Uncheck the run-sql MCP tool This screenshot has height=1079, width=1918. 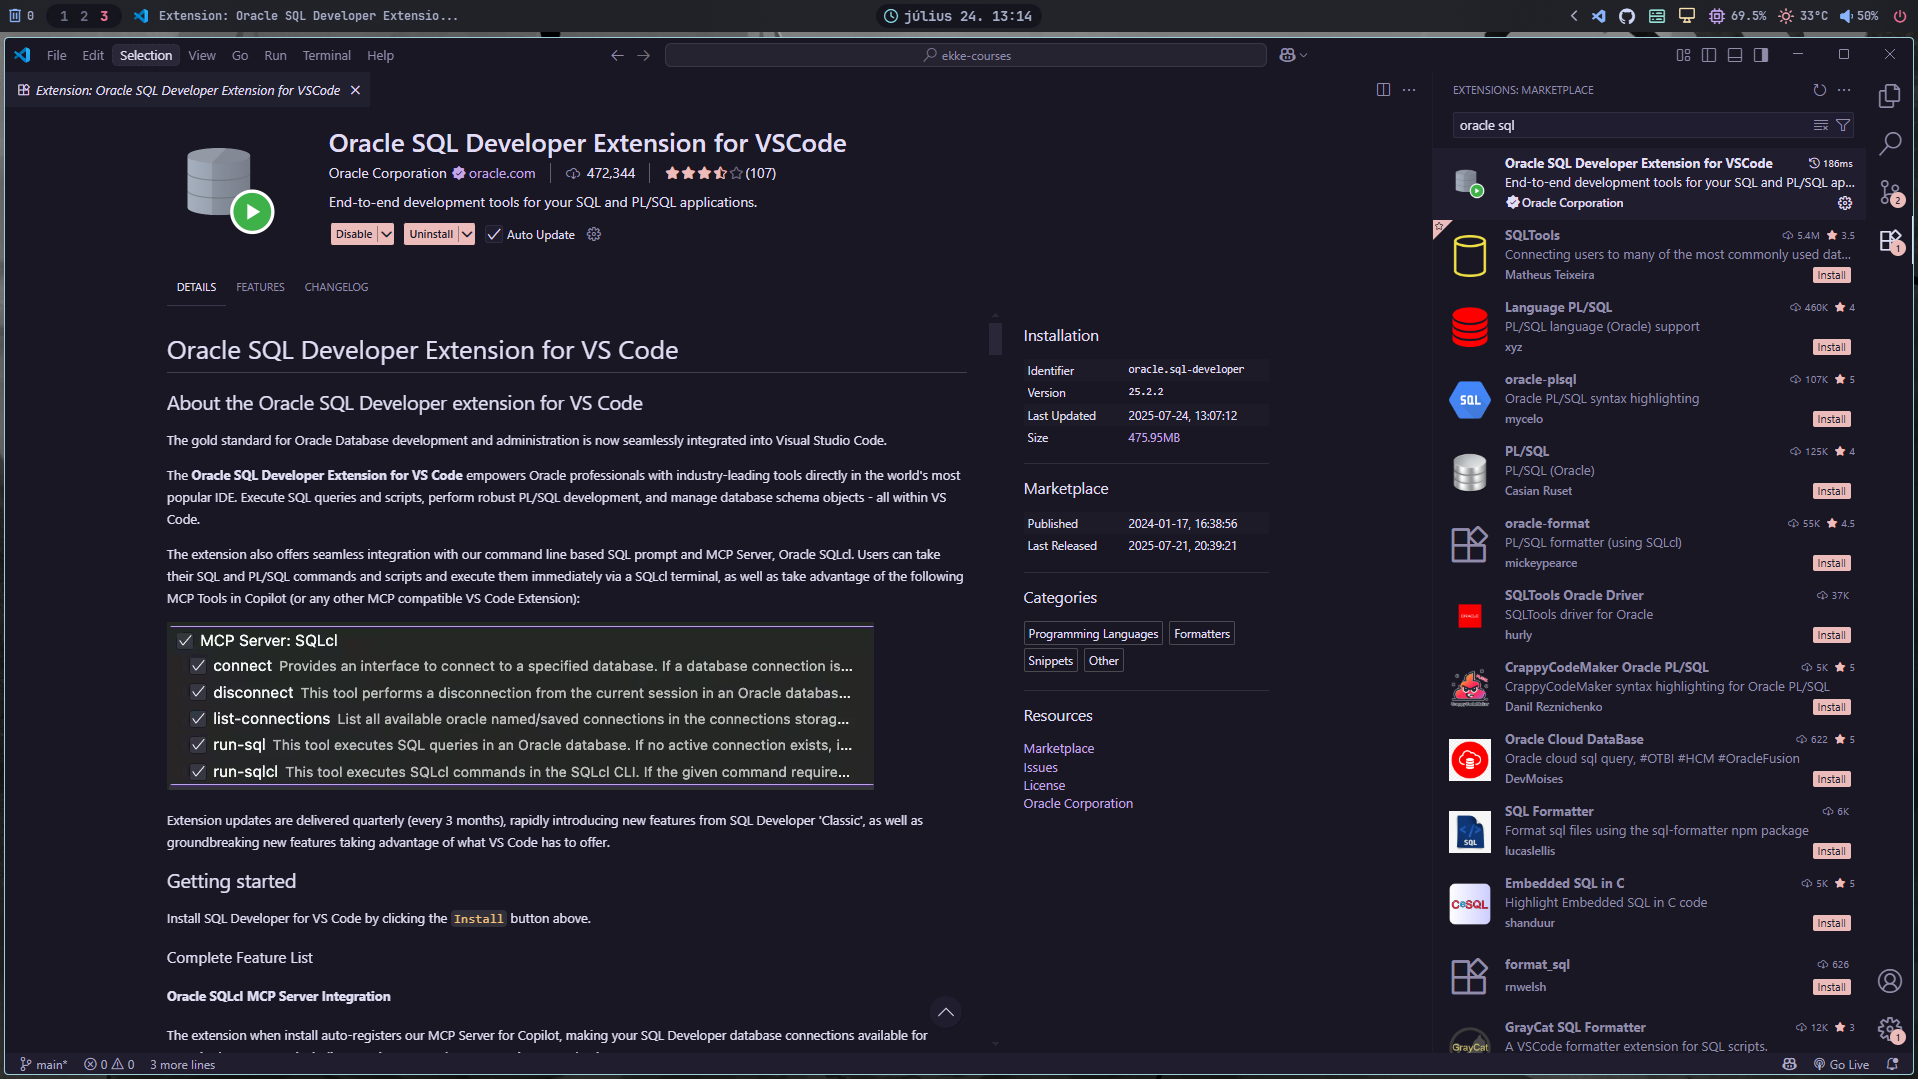click(x=198, y=745)
